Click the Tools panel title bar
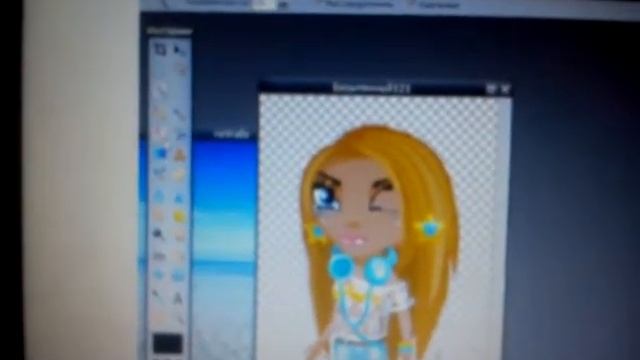 tap(169, 31)
